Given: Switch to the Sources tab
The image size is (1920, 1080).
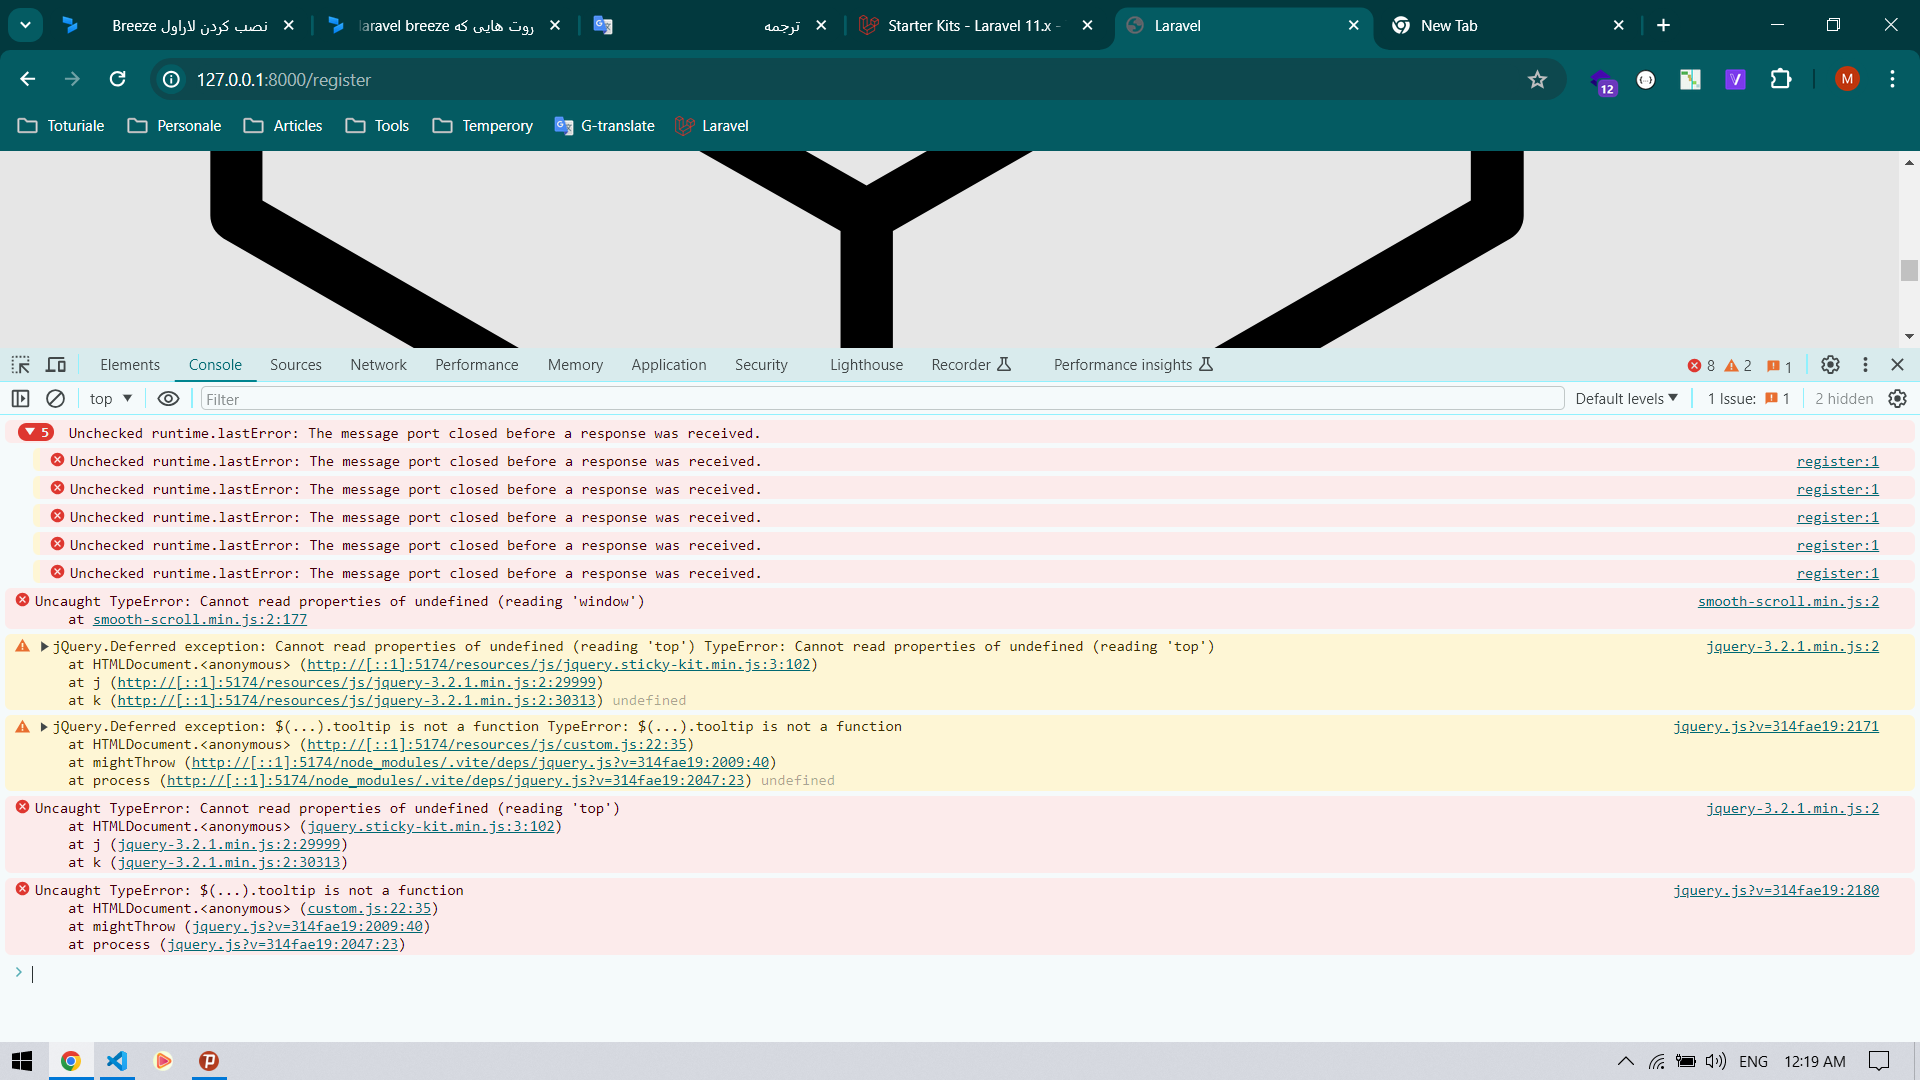Looking at the screenshot, I should point(296,365).
